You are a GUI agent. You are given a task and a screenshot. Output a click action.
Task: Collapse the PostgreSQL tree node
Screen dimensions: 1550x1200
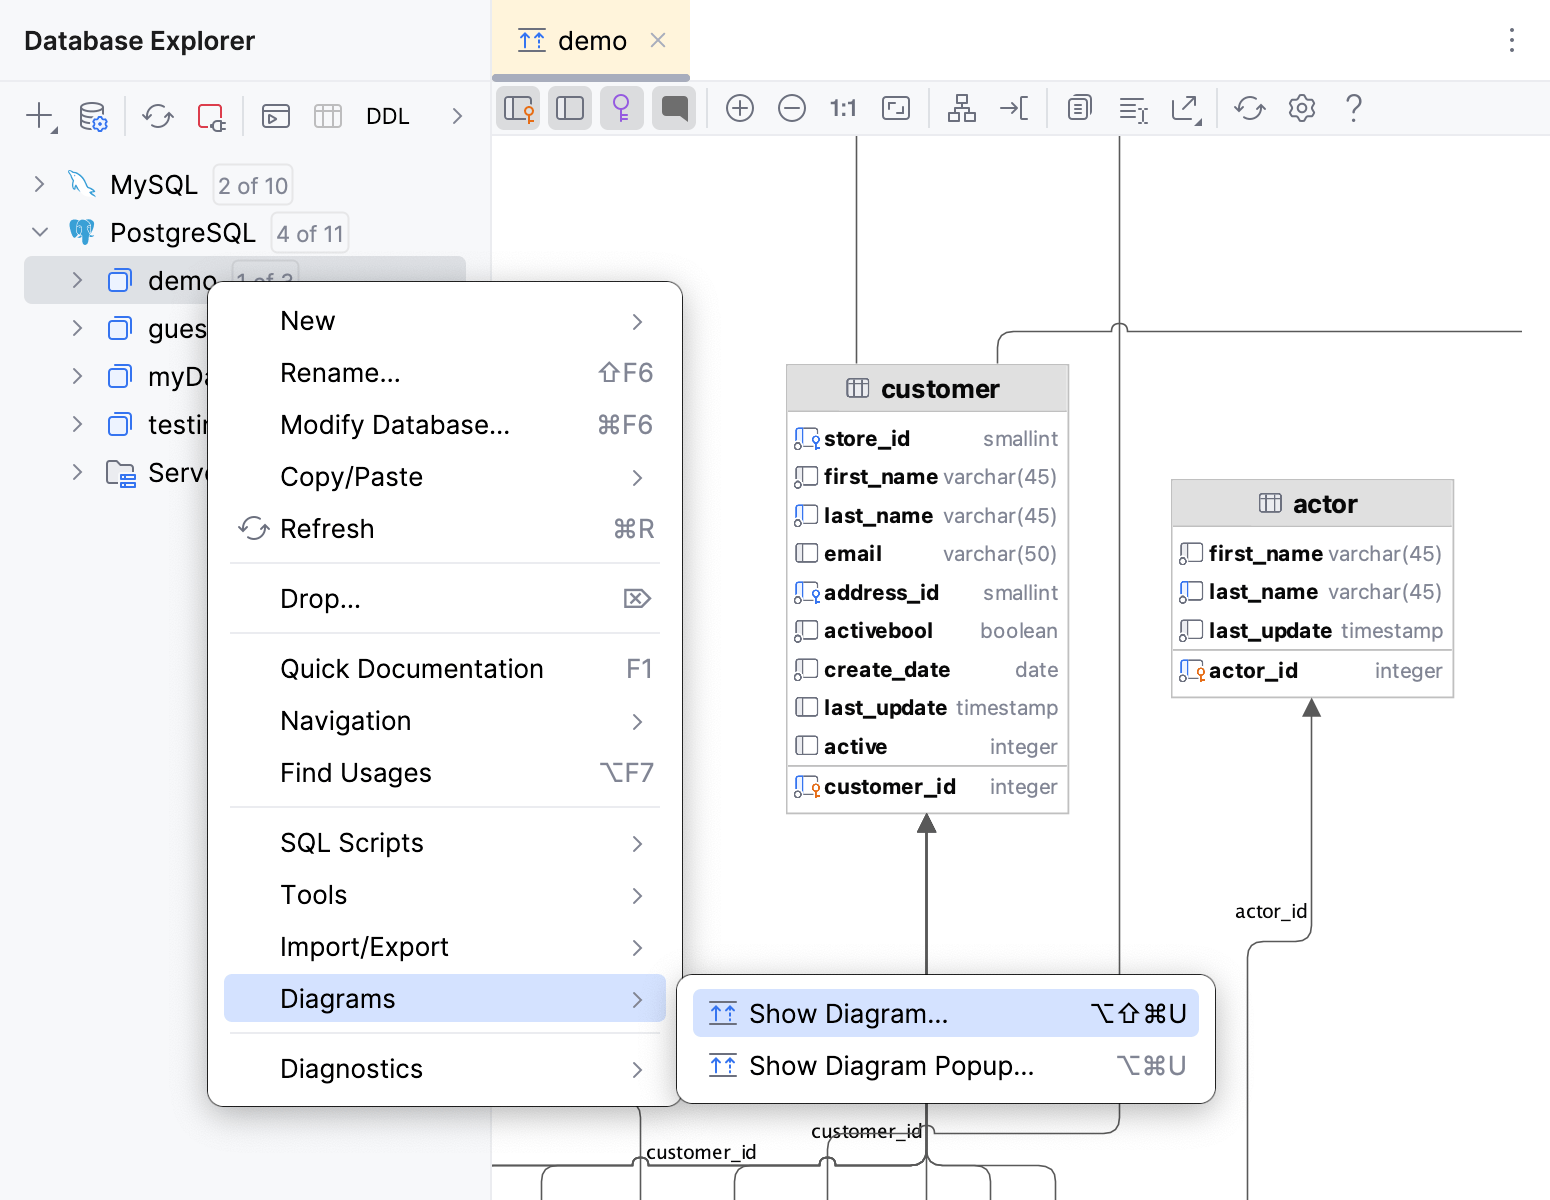click(x=39, y=232)
